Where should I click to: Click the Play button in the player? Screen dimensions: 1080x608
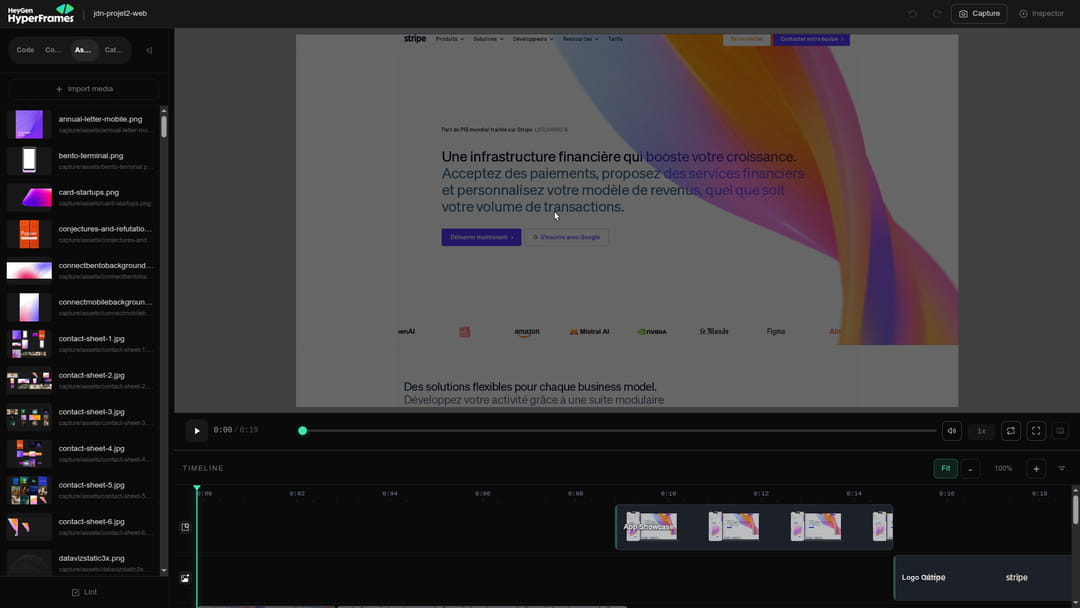[x=196, y=431]
